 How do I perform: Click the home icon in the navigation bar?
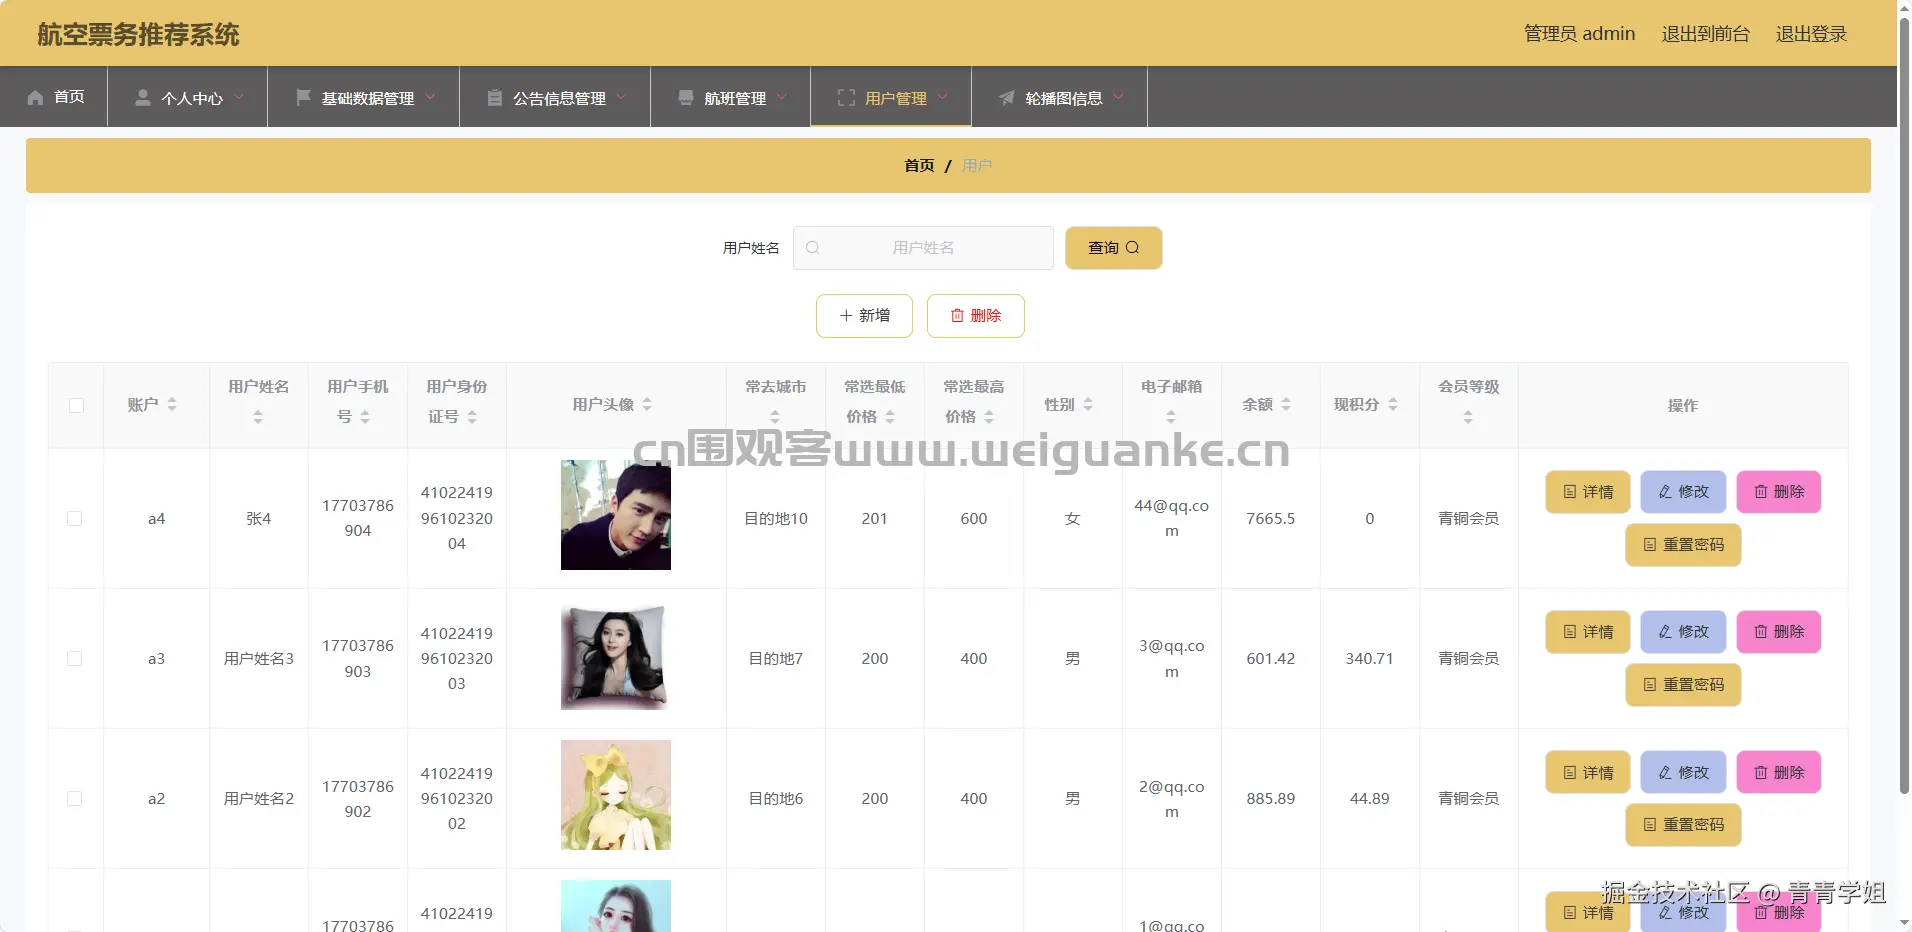(36, 98)
